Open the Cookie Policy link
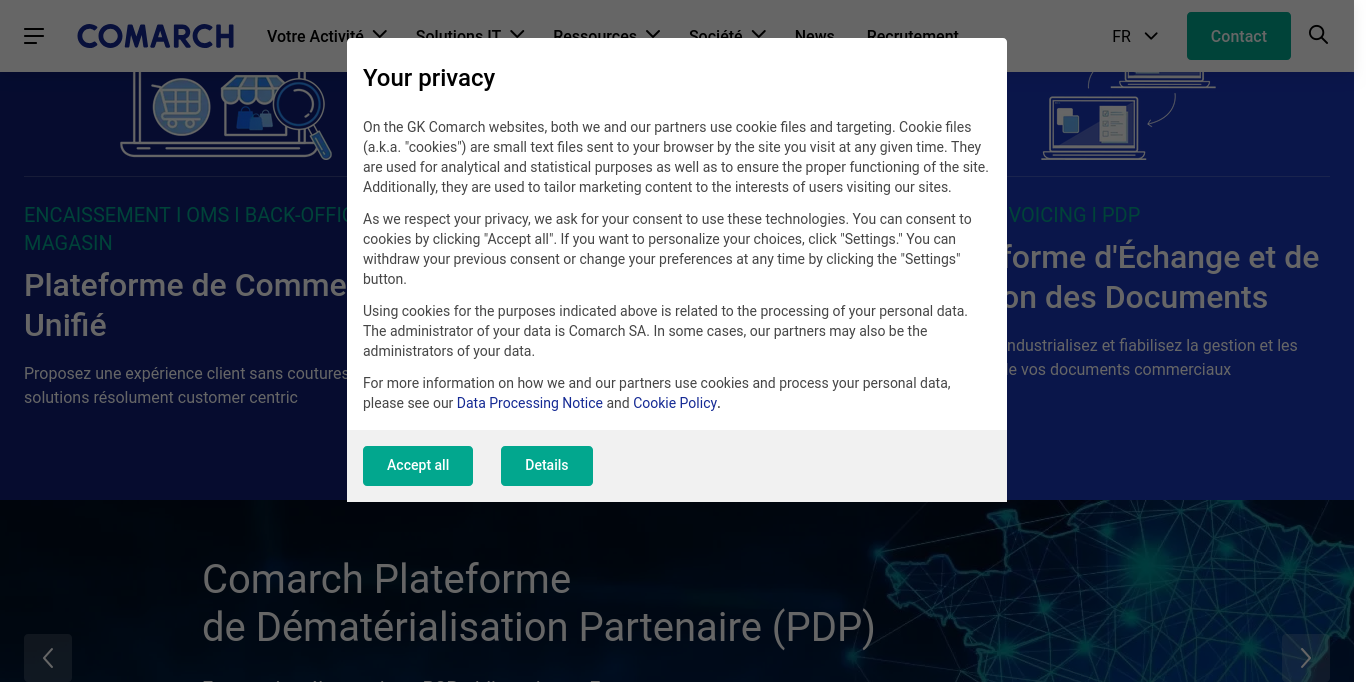This screenshot has height=682, width=1366. [675, 403]
